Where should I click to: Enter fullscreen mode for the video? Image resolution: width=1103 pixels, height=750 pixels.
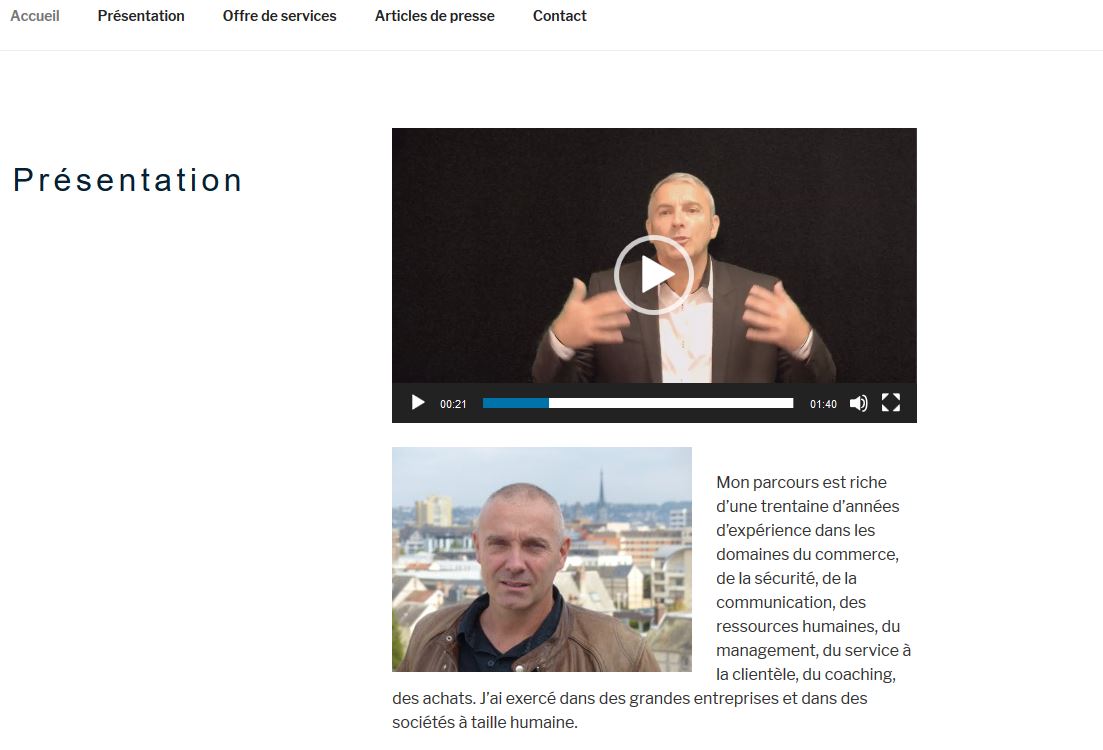click(x=891, y=402)
